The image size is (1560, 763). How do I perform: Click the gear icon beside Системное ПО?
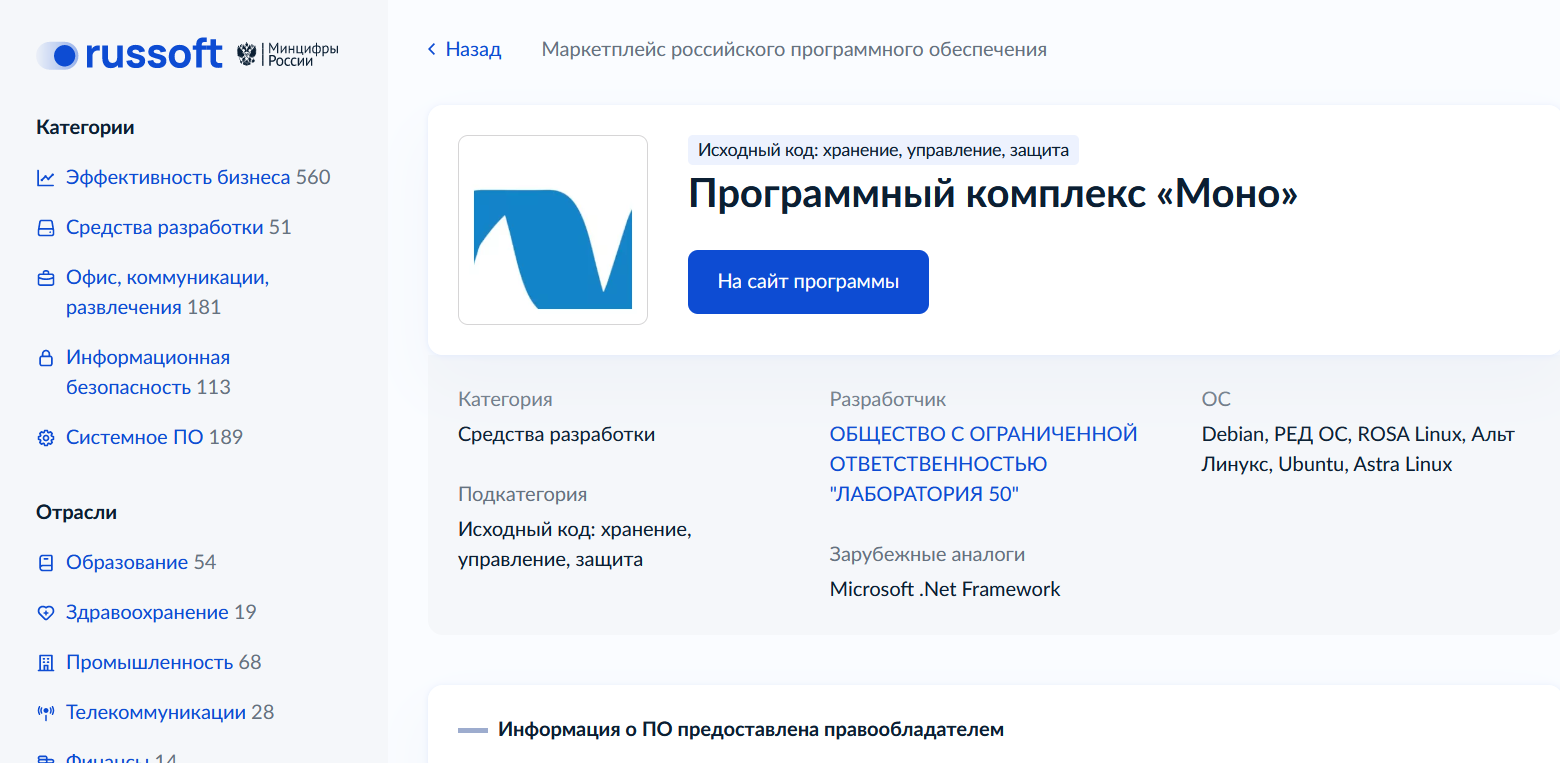(x=45, y=438)
